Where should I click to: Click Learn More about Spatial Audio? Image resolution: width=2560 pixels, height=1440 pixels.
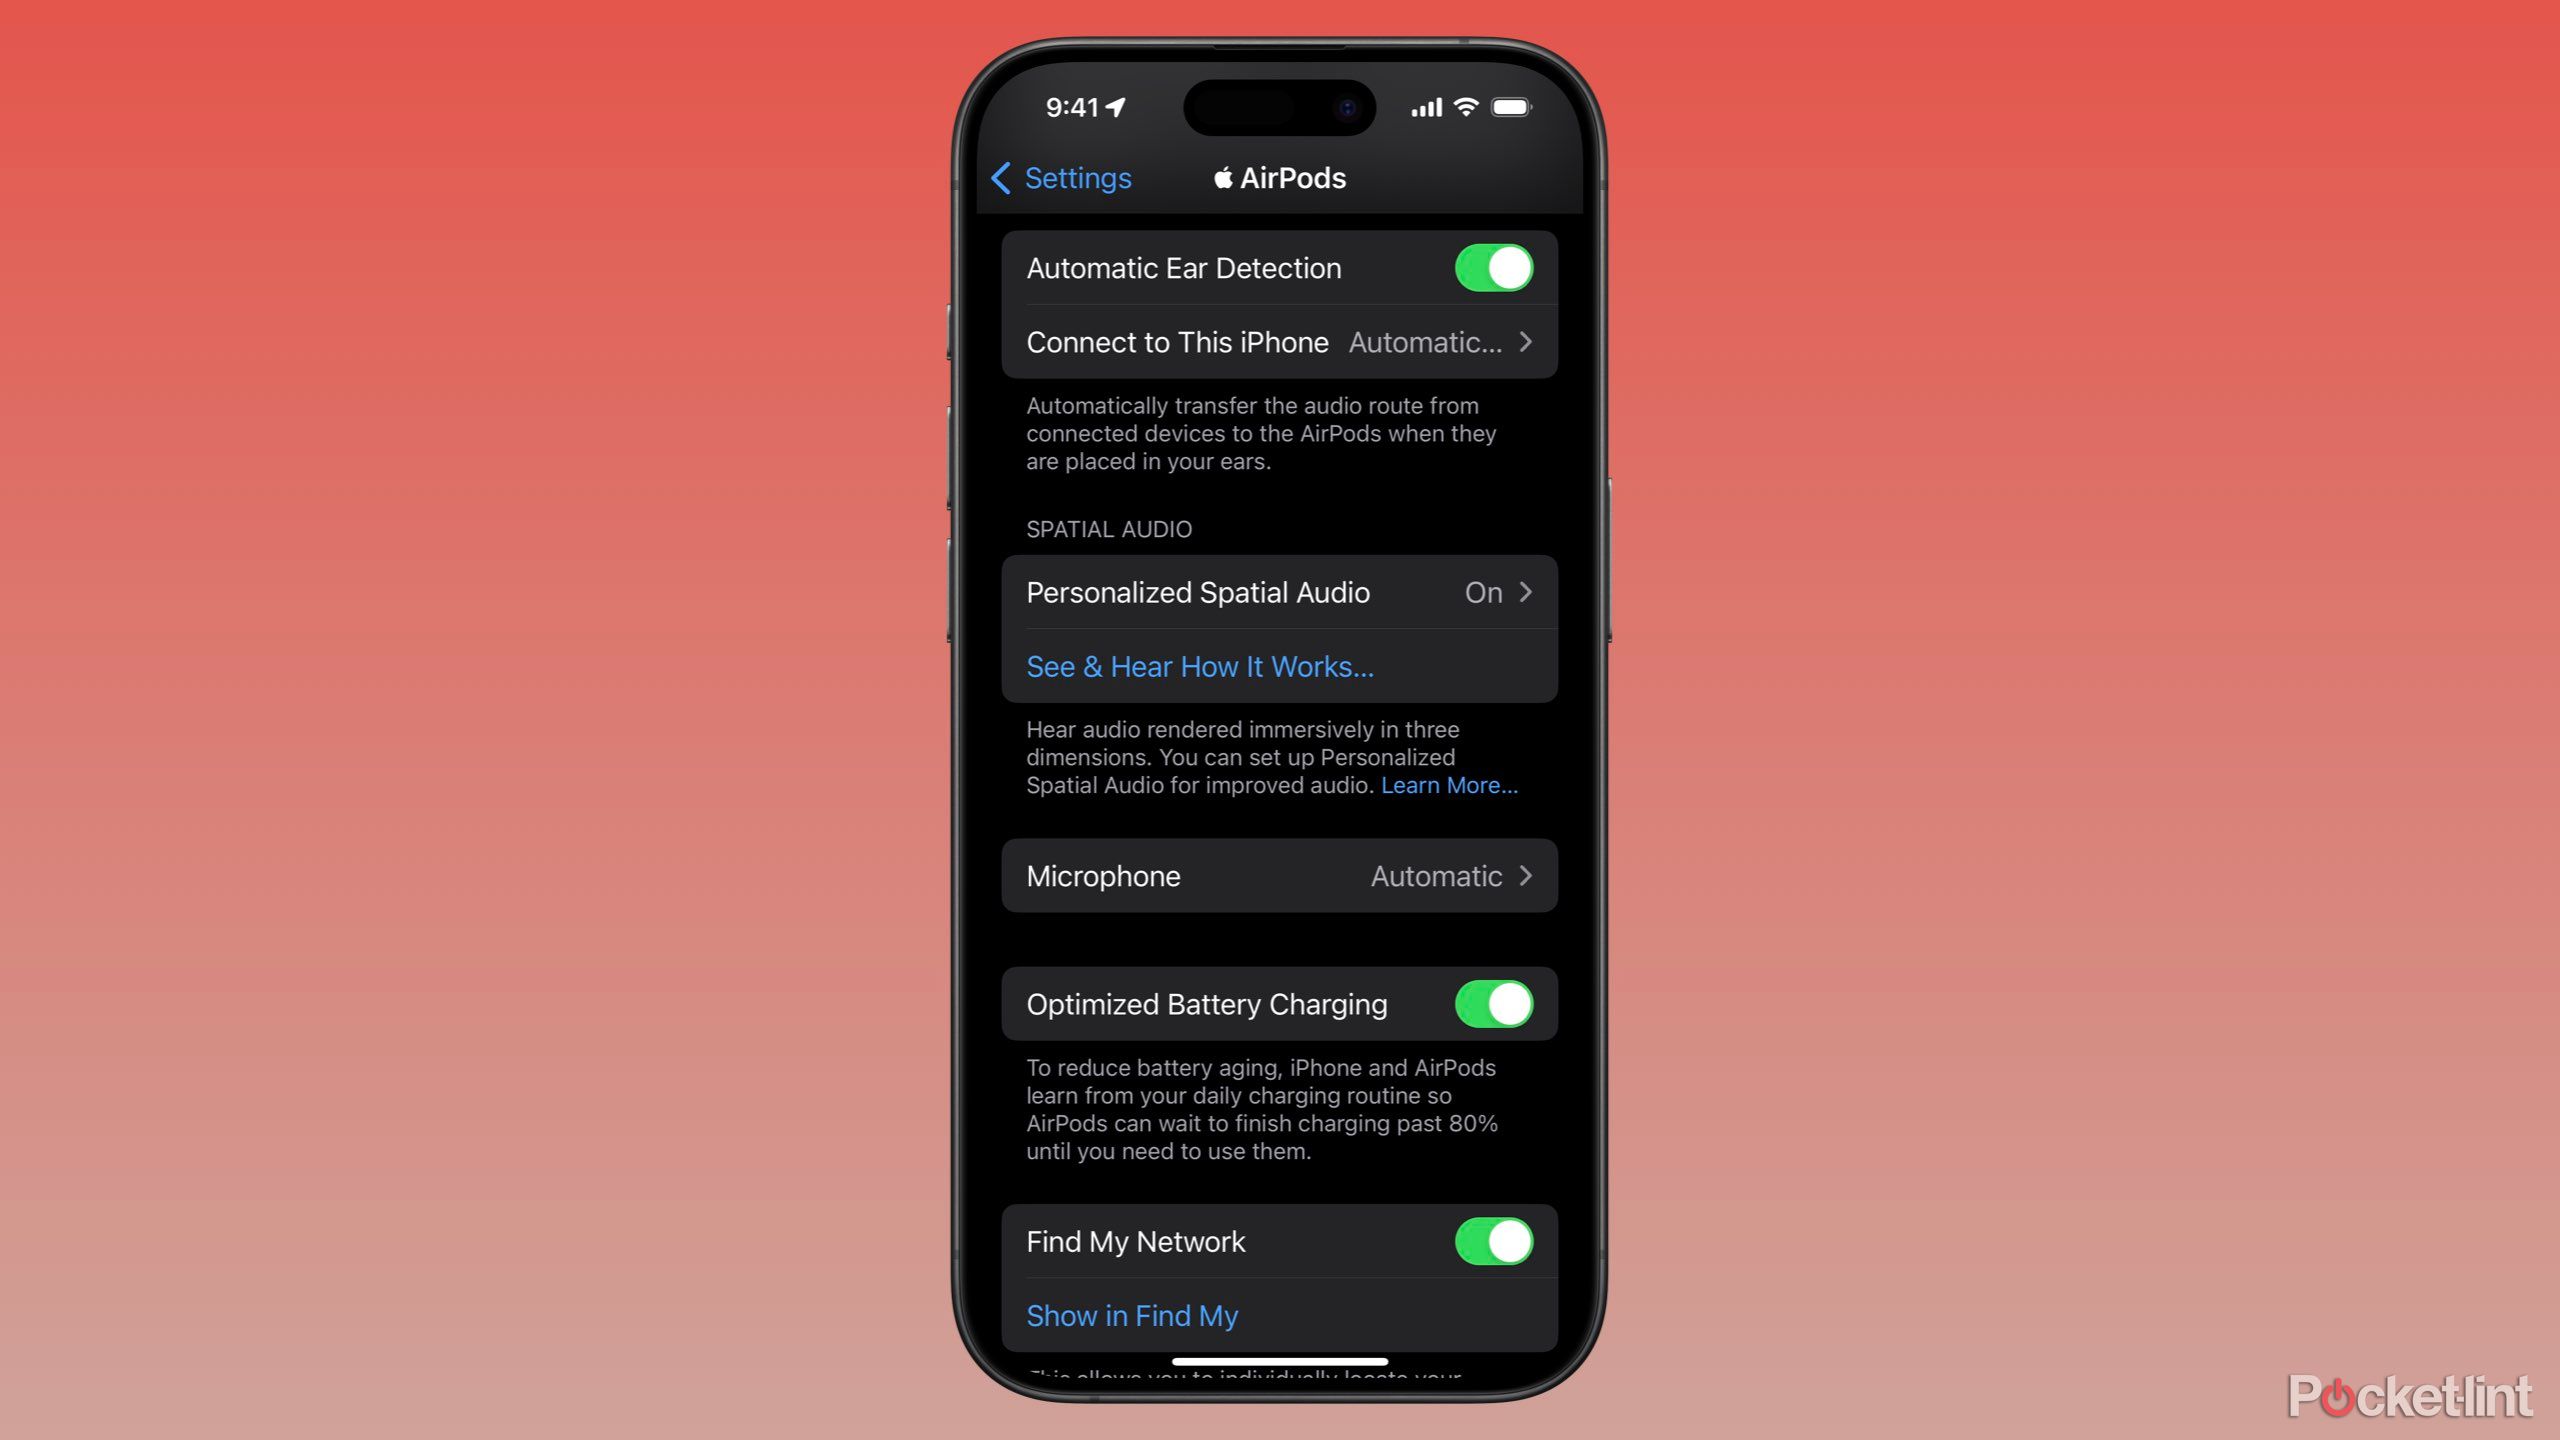coord(1449,784)
